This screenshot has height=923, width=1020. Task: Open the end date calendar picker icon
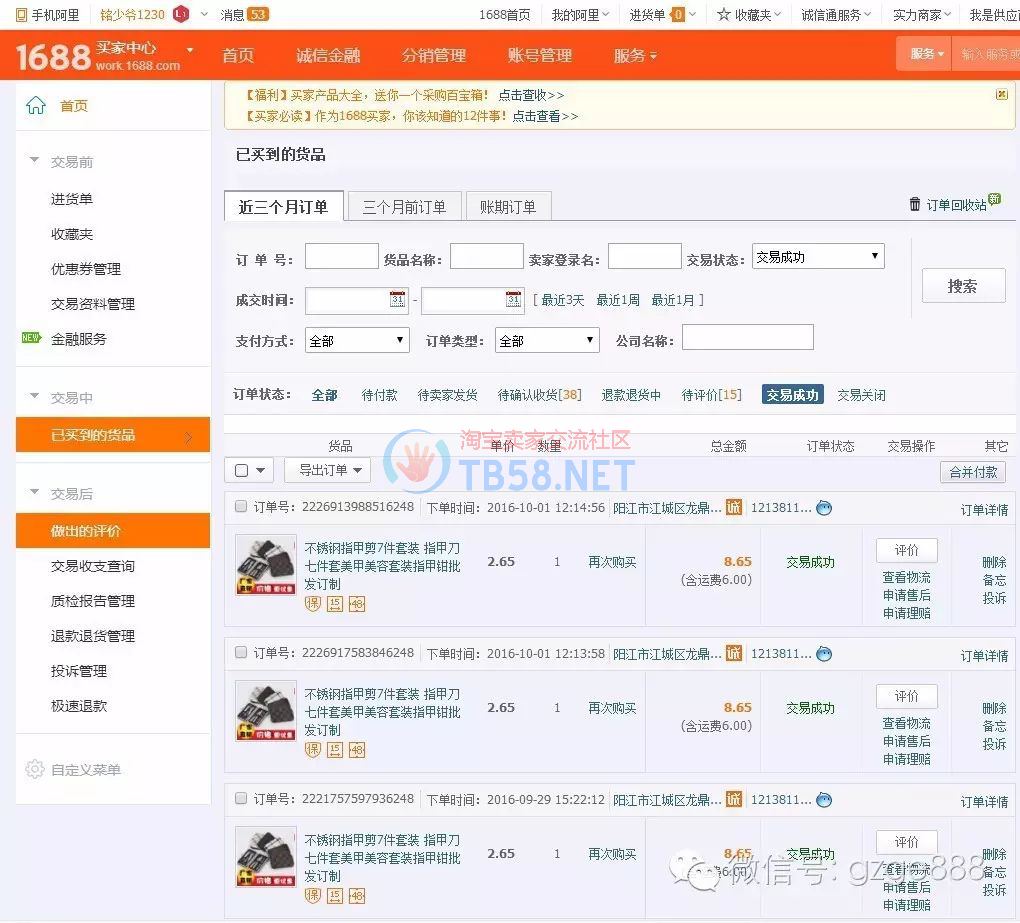click(x=513, y=300)
